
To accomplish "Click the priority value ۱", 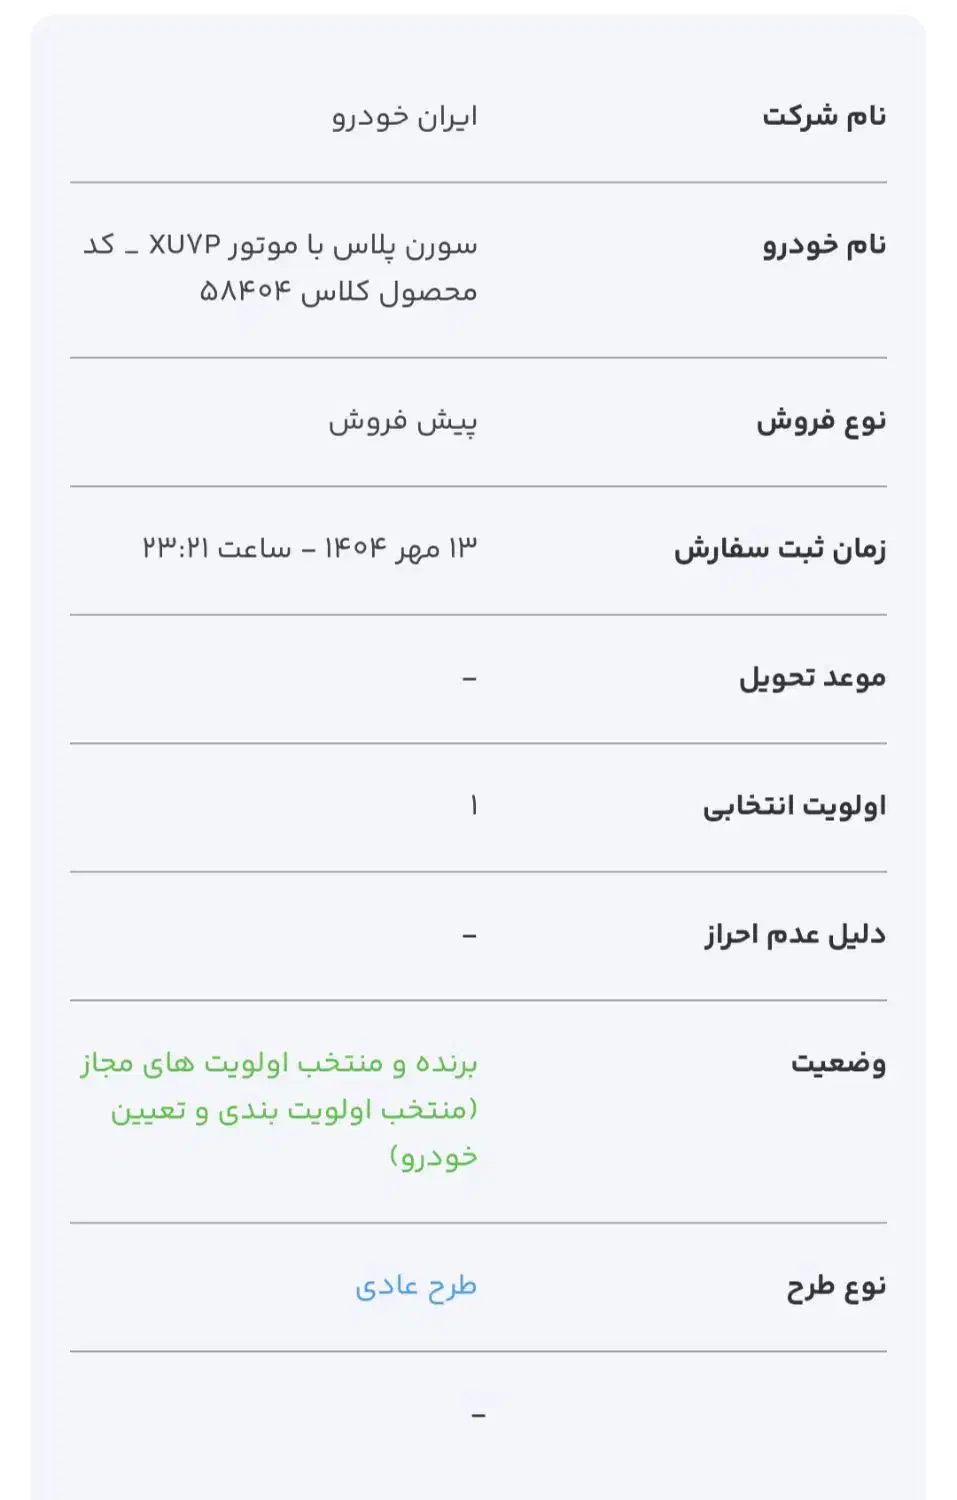I will tap(473, 806).
